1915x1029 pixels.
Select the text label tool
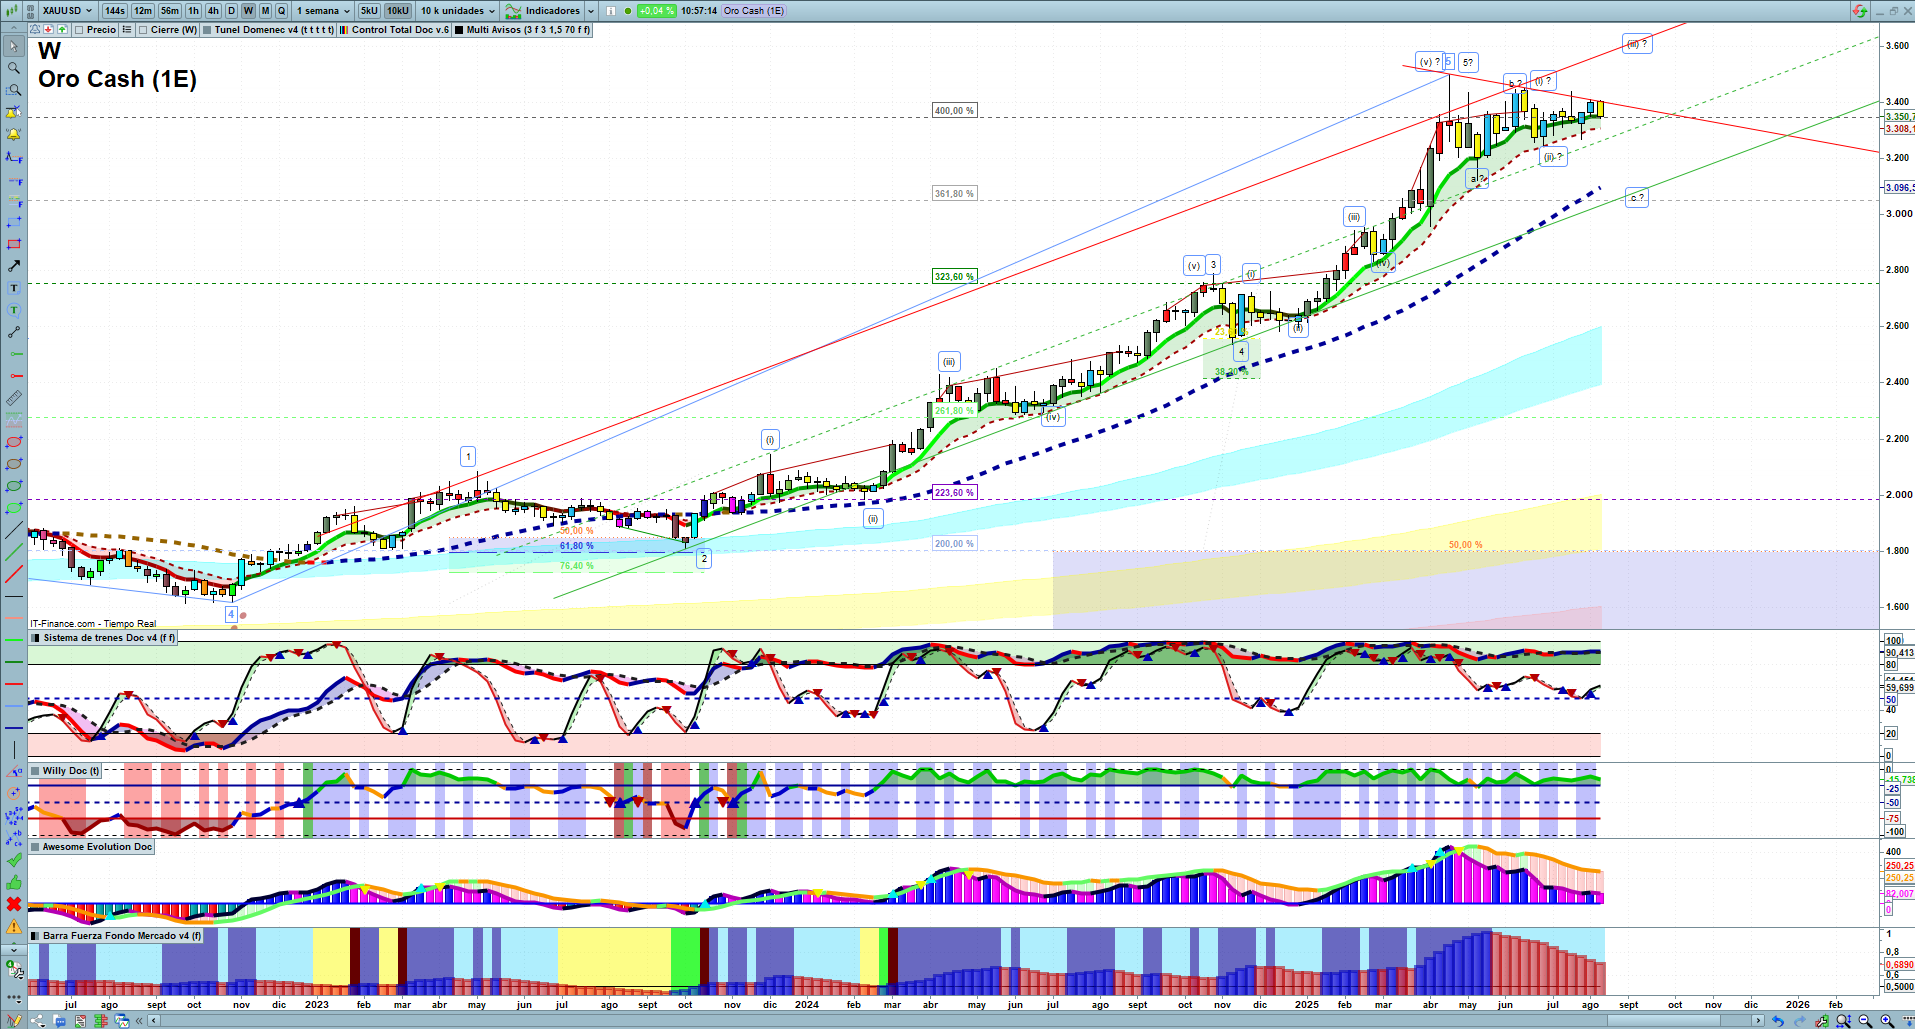14,288
